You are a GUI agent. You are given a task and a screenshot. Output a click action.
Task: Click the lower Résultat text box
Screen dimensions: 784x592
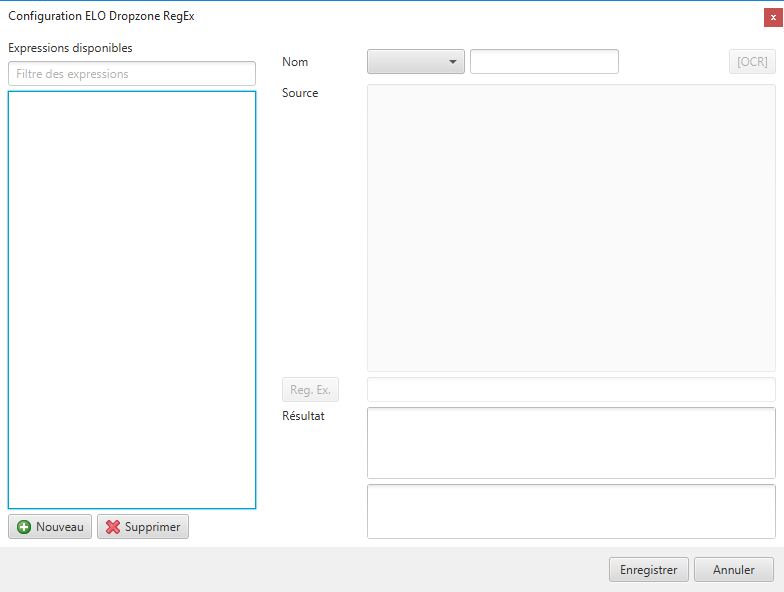pos(572,512)
